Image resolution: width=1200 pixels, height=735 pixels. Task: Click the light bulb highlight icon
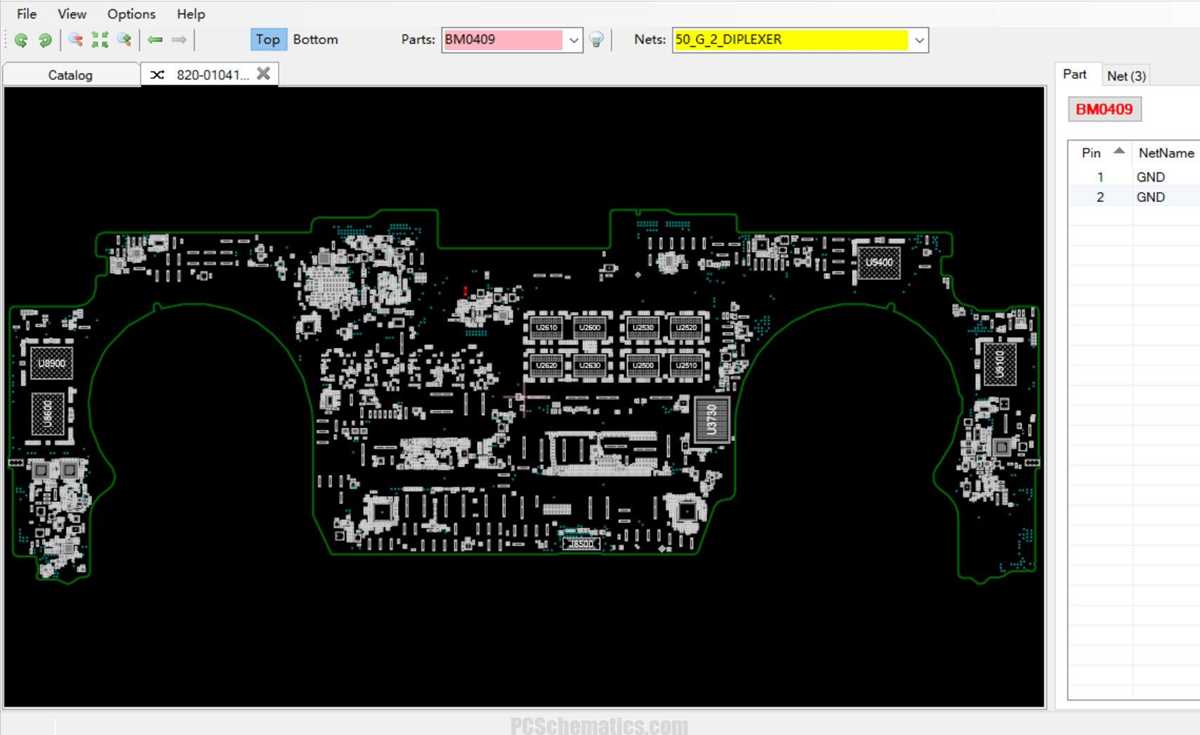(x=596, y=40)
